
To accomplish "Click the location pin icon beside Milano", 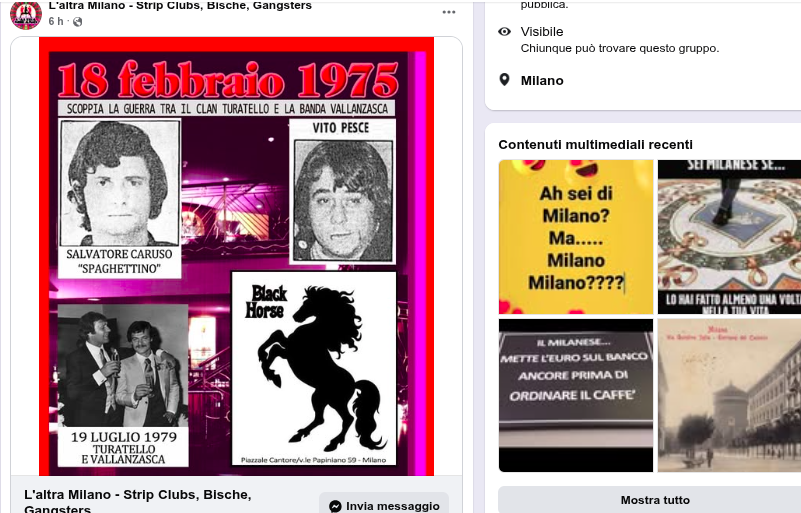I will pos(504,80).
